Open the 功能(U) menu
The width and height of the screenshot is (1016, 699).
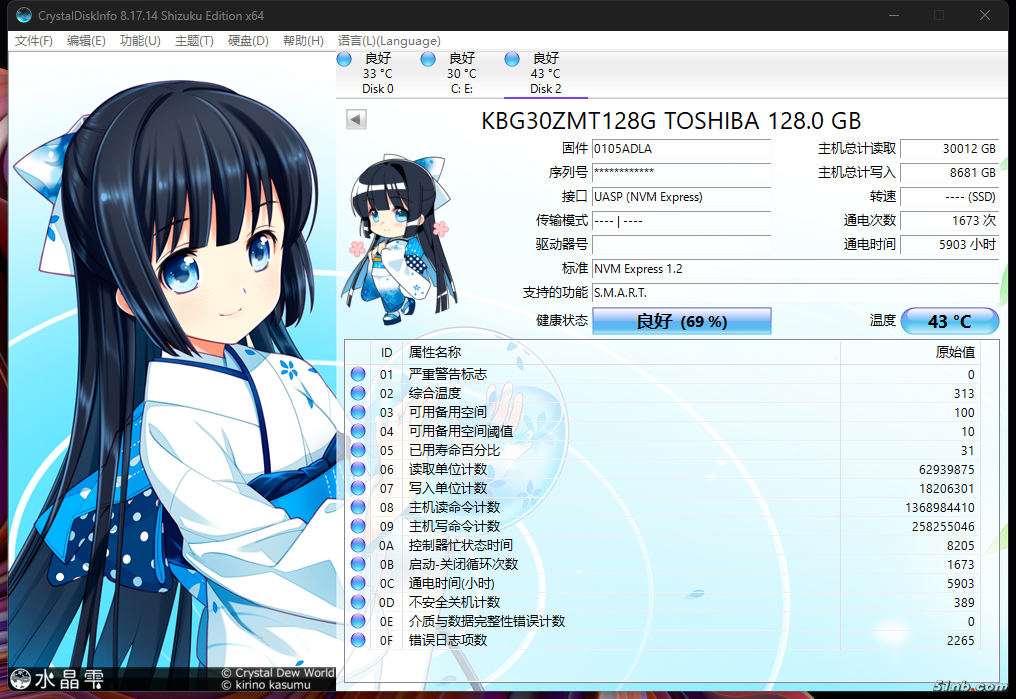tap(140, 41)
